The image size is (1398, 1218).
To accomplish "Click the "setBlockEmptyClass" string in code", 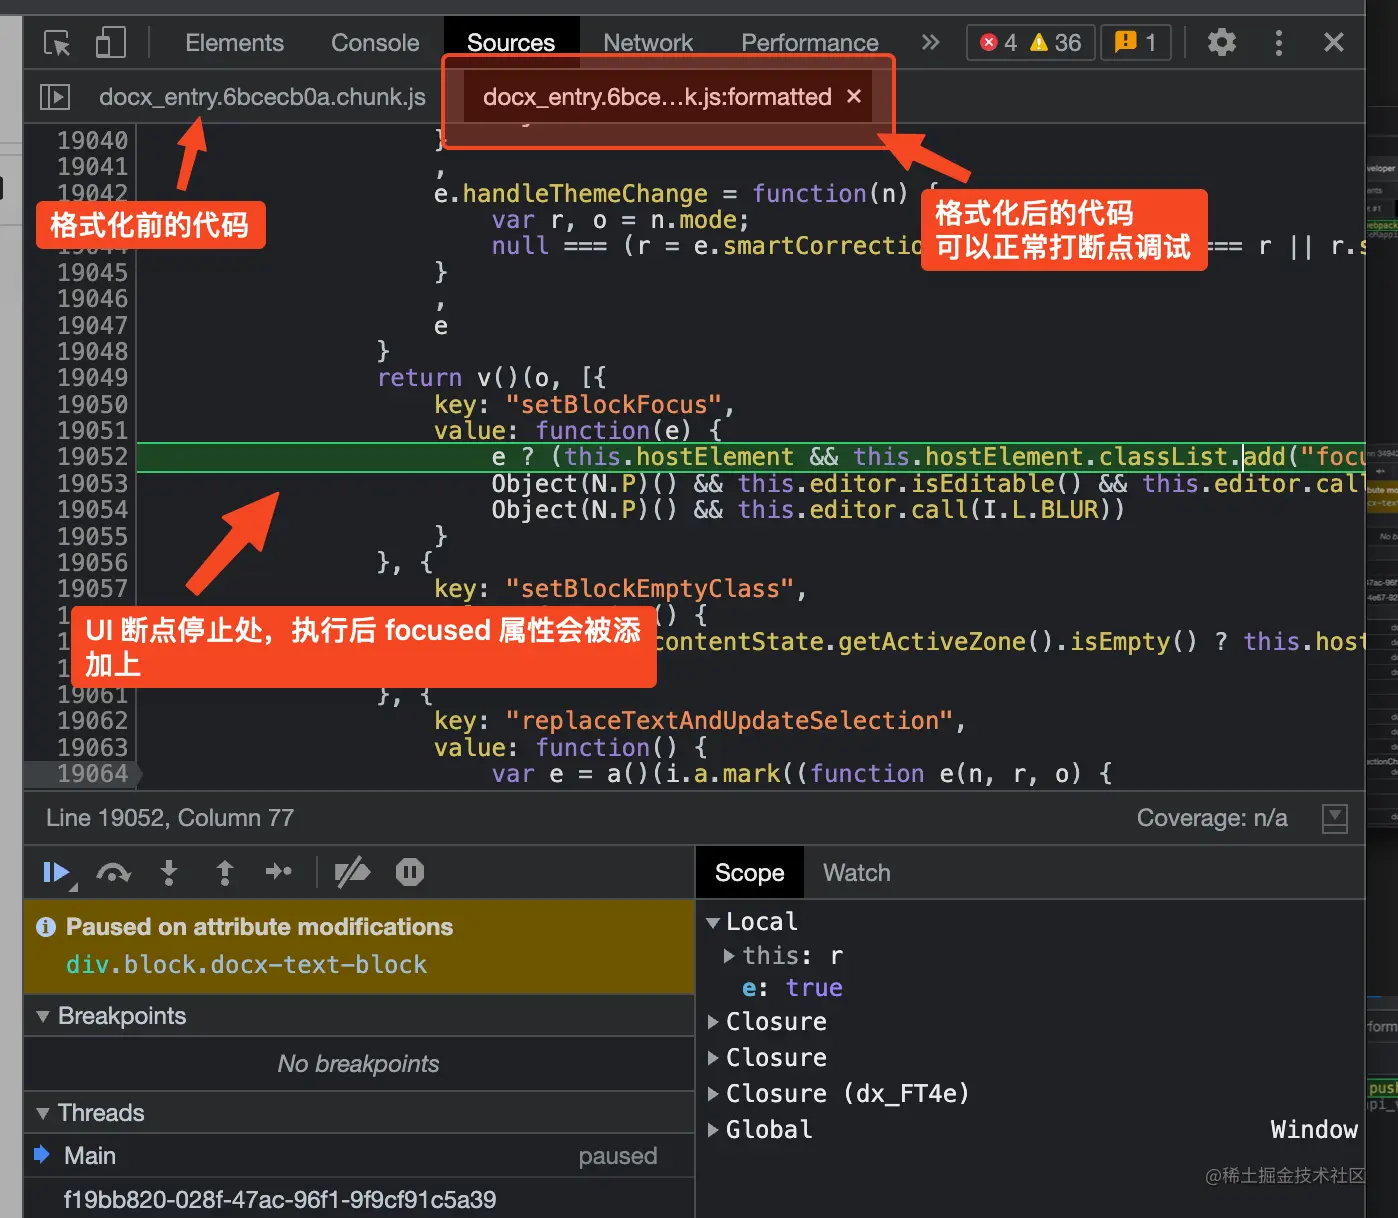I will 649,589.
